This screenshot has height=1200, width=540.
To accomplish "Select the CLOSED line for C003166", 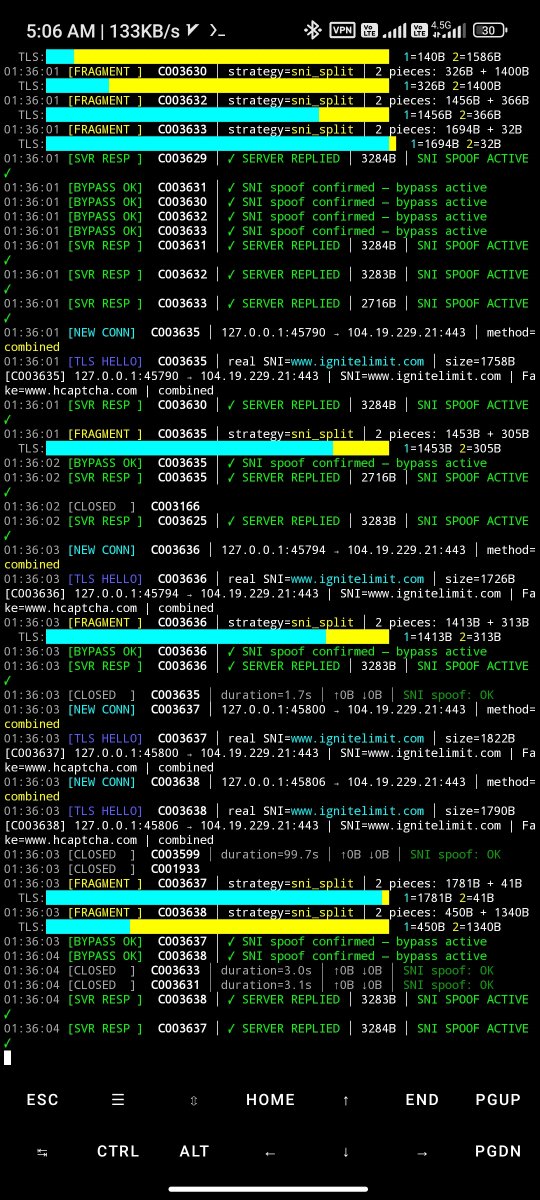I will (x=102, y=507).
